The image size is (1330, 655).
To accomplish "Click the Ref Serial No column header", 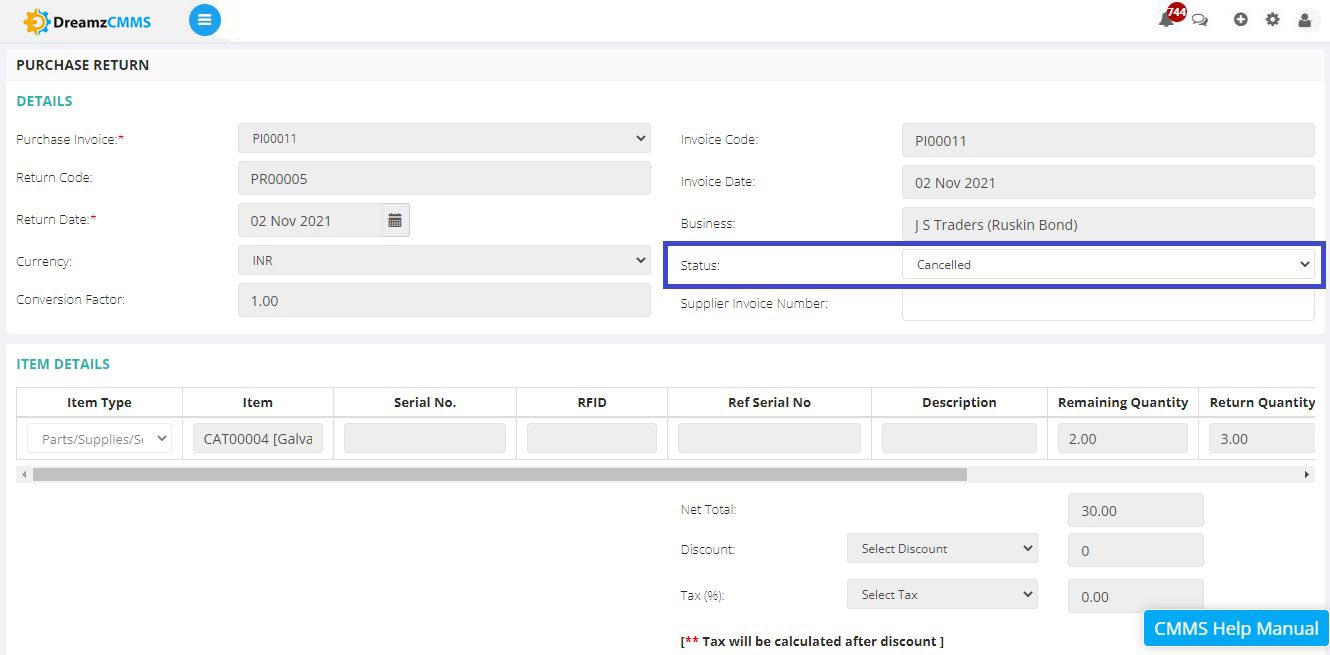I will pyautogui.click(x=769, y=402).
